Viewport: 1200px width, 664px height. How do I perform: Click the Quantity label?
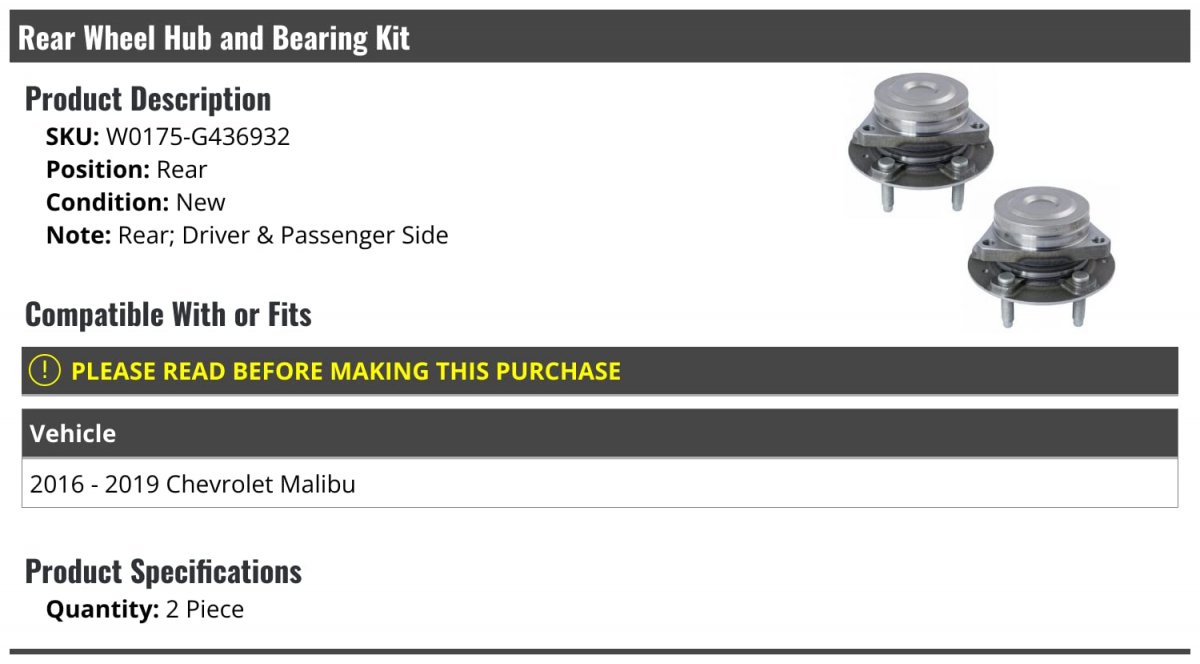pyautogui.click(x=102, y=609)
